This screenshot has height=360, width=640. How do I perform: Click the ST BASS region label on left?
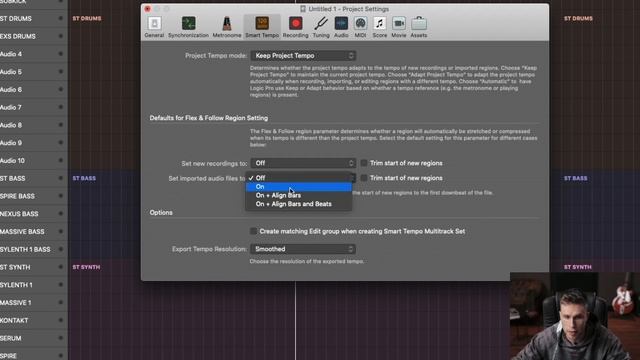[x=84, y=178]
